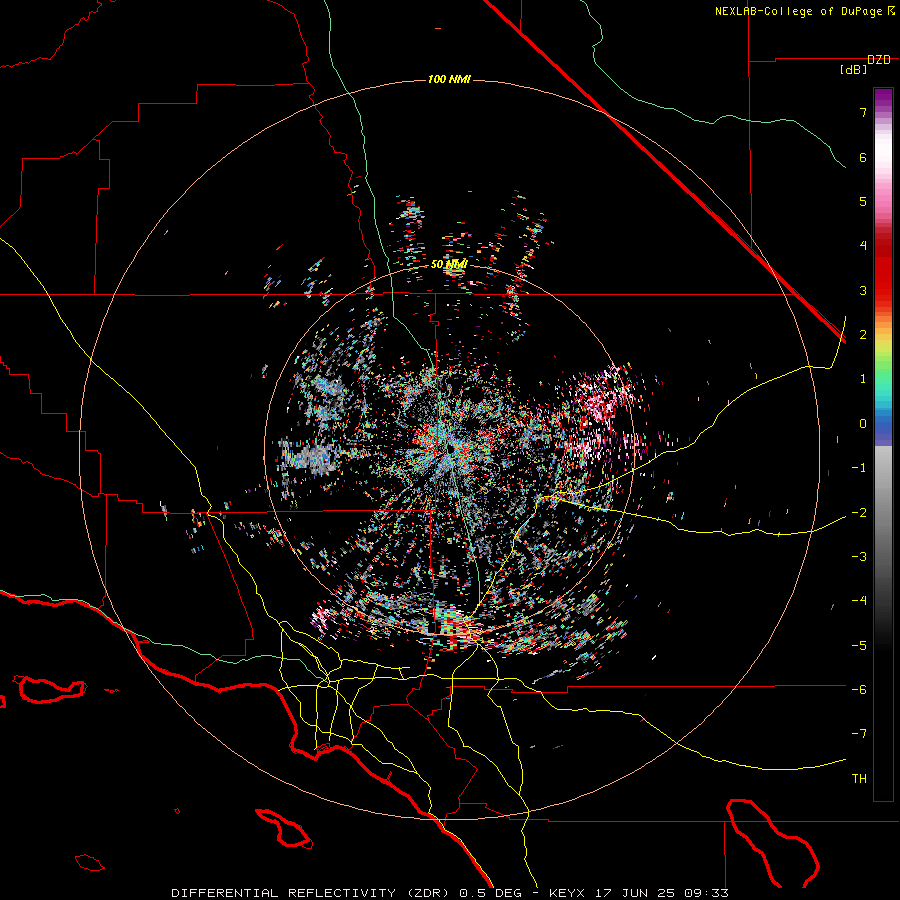The width and height of the screenshot is (900, 900).
Task: Click the 2 tick on color scale
Action: (x=863, y=335)
